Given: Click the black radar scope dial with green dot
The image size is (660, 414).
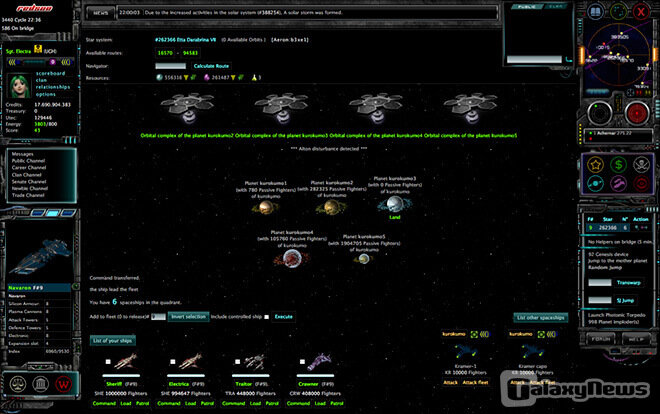Looking at the screenshot, I should click(599, 113).
